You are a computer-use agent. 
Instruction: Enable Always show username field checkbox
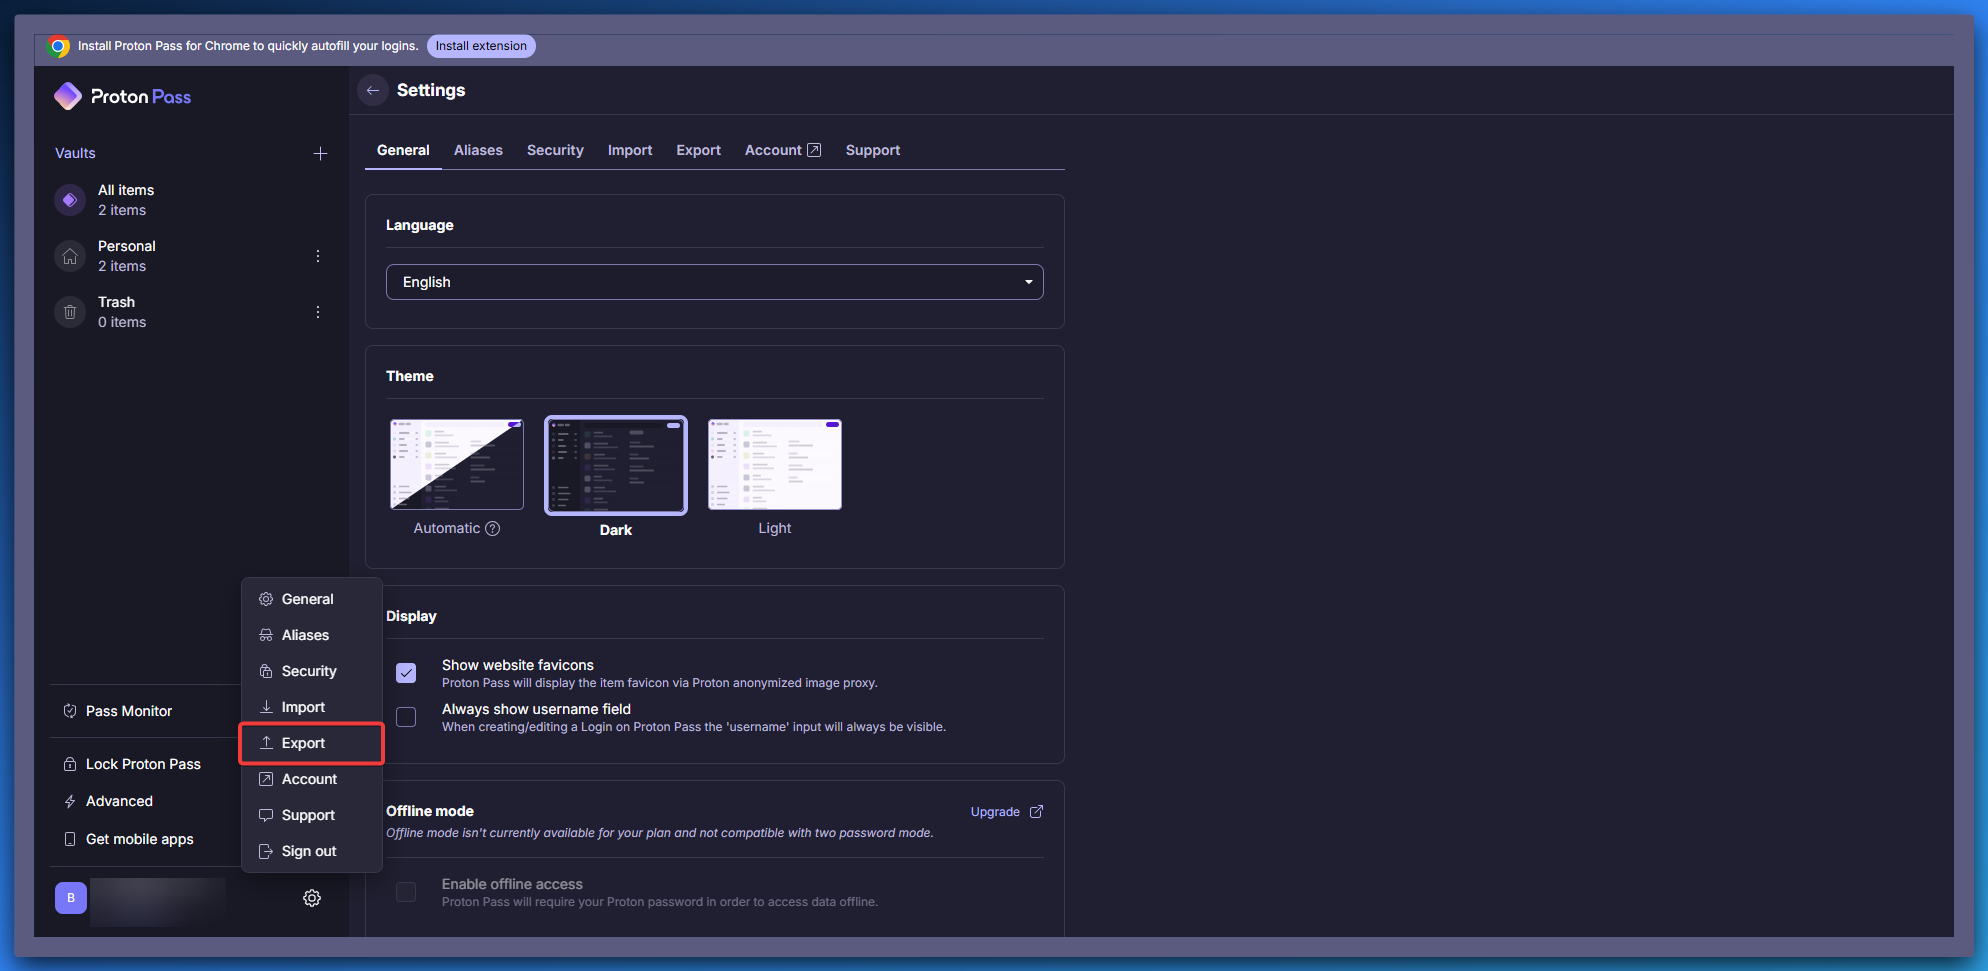coord(406,717)
